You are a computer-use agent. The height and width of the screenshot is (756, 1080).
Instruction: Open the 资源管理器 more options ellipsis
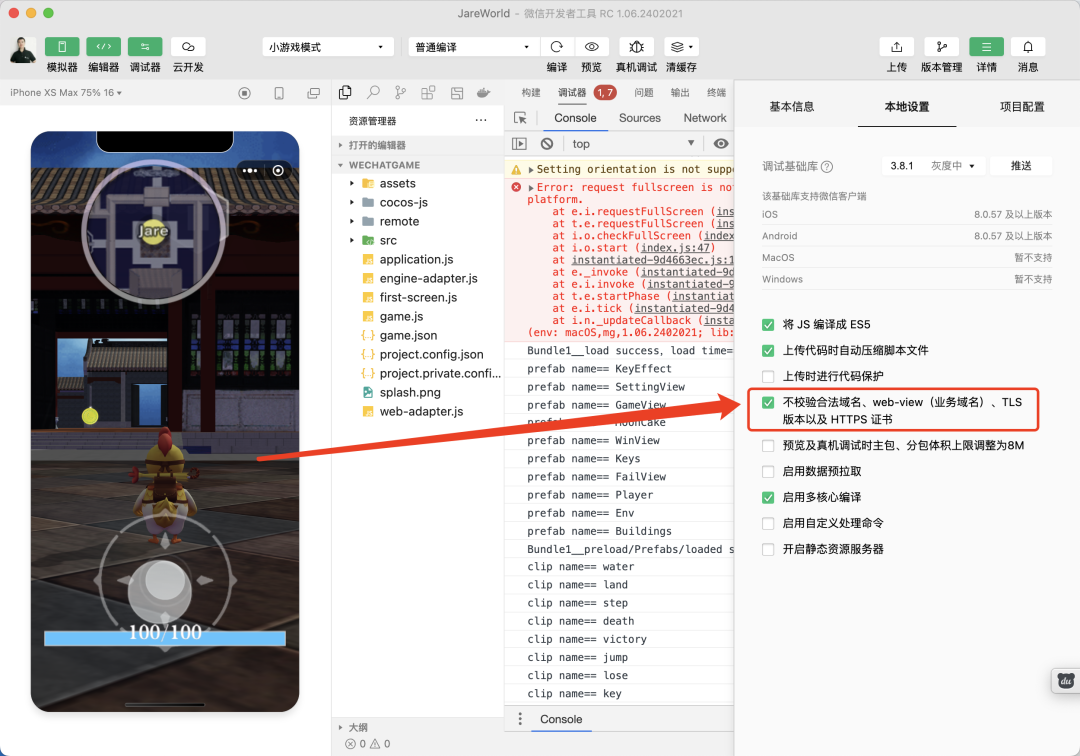click(481, 120)
